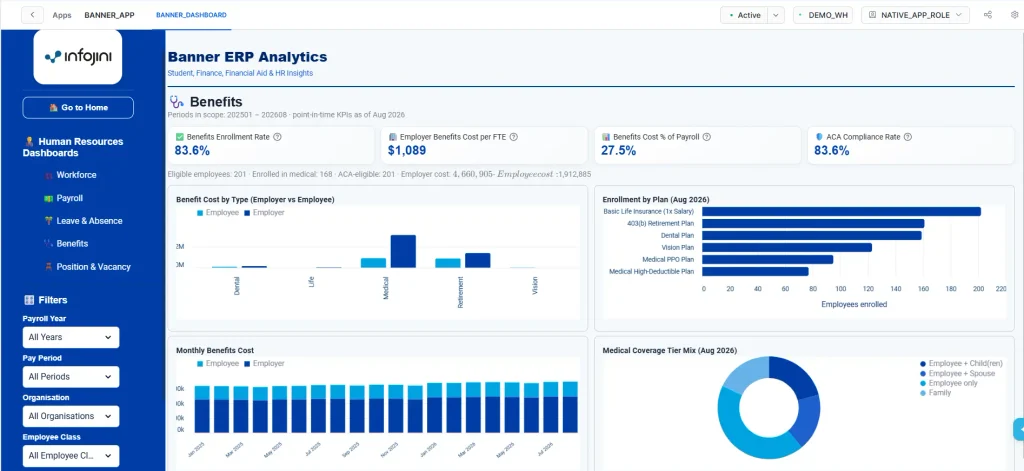
Task: Toggle Employer series in Benefit Cost by Type legend
Action: [x=264, y=213]
